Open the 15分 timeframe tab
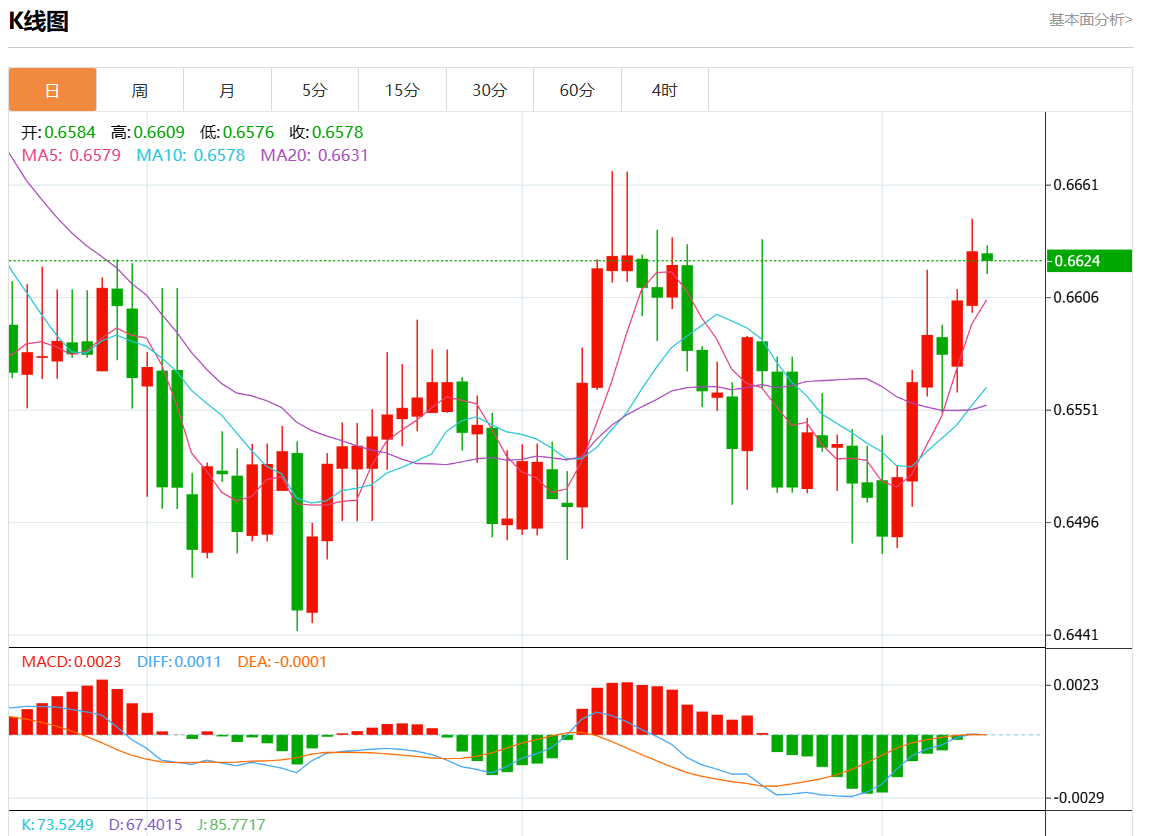Viewport: 1153px width, 836px height. click(402, 90)
